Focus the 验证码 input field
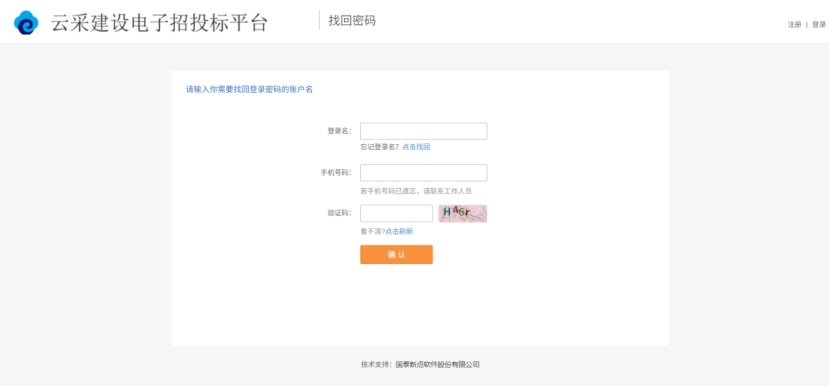This screenshot has height=386, width=830. [396, 213]
